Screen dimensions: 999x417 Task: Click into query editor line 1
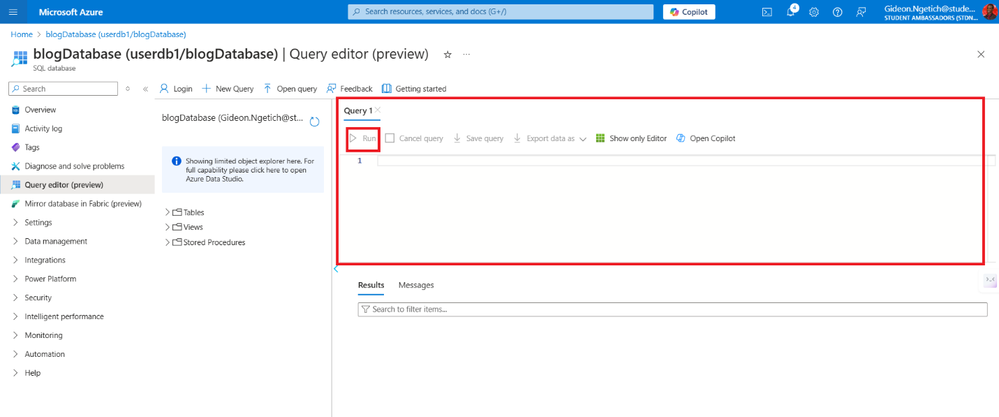pyautogui.click(x=682, y=160)
